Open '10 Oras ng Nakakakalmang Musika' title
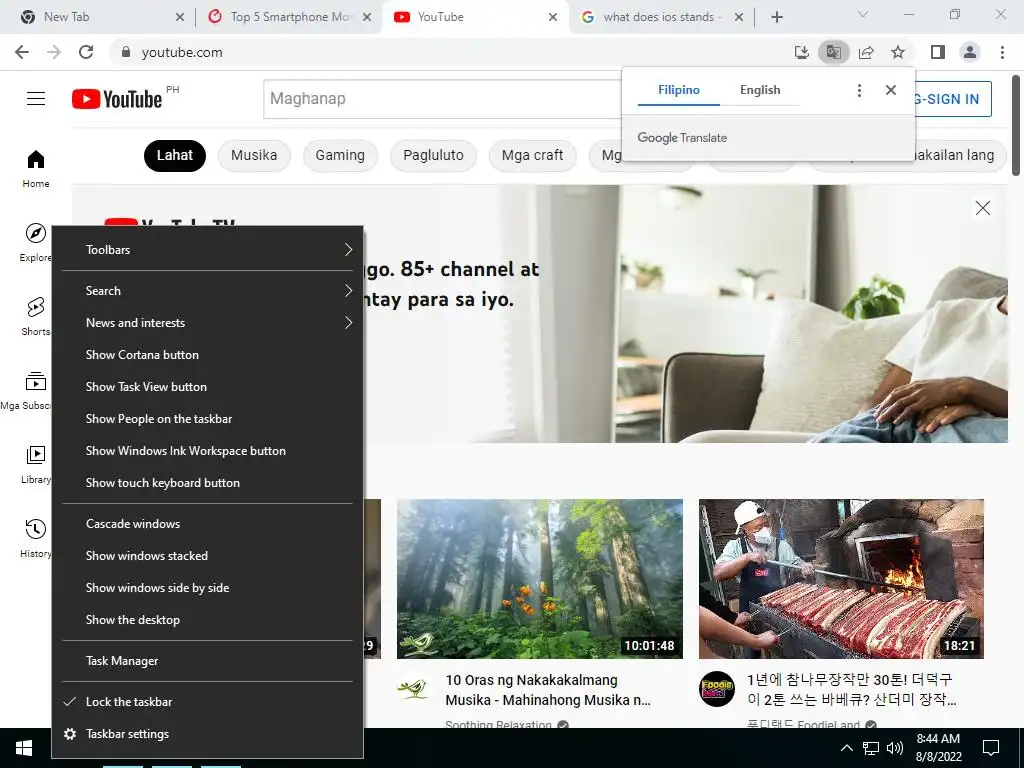This screenshot has height=768, width=1024. pyautogui.click(x=548, y=690)
